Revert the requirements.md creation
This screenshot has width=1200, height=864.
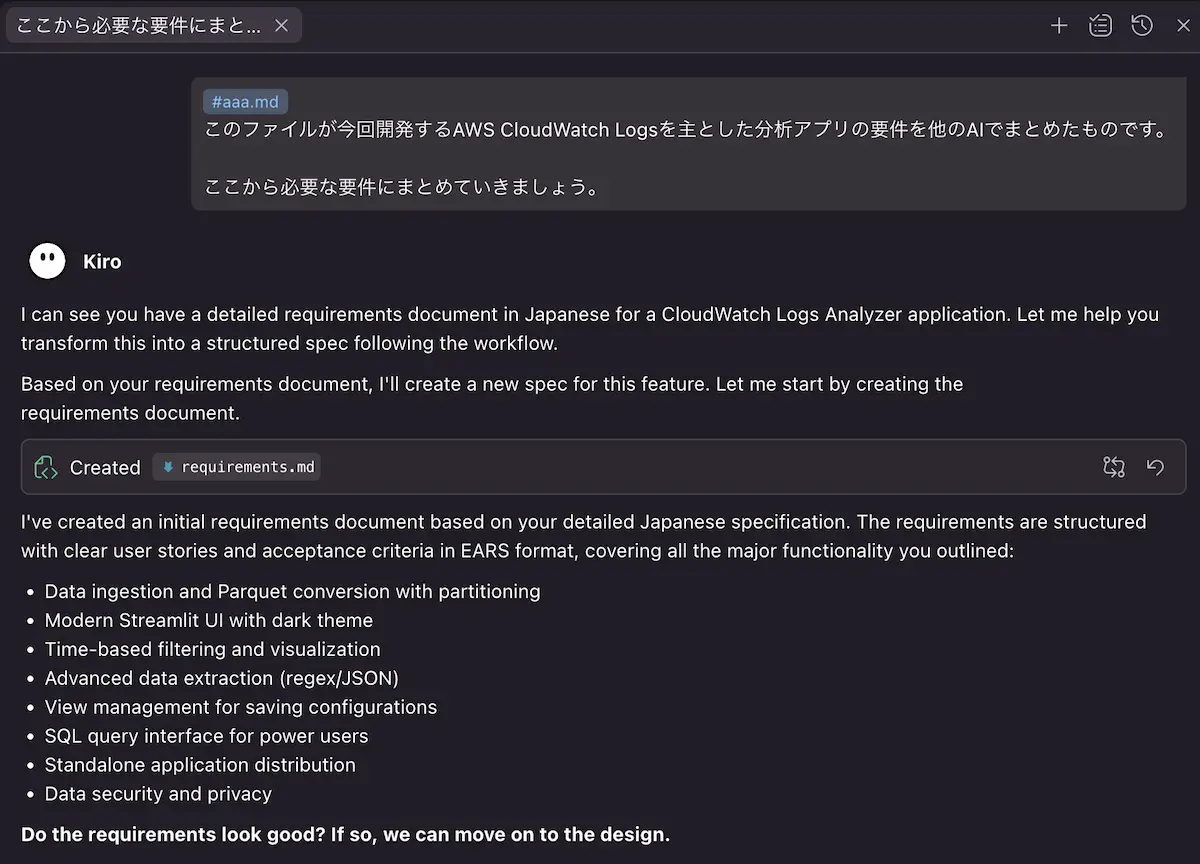coord(1155,467)
